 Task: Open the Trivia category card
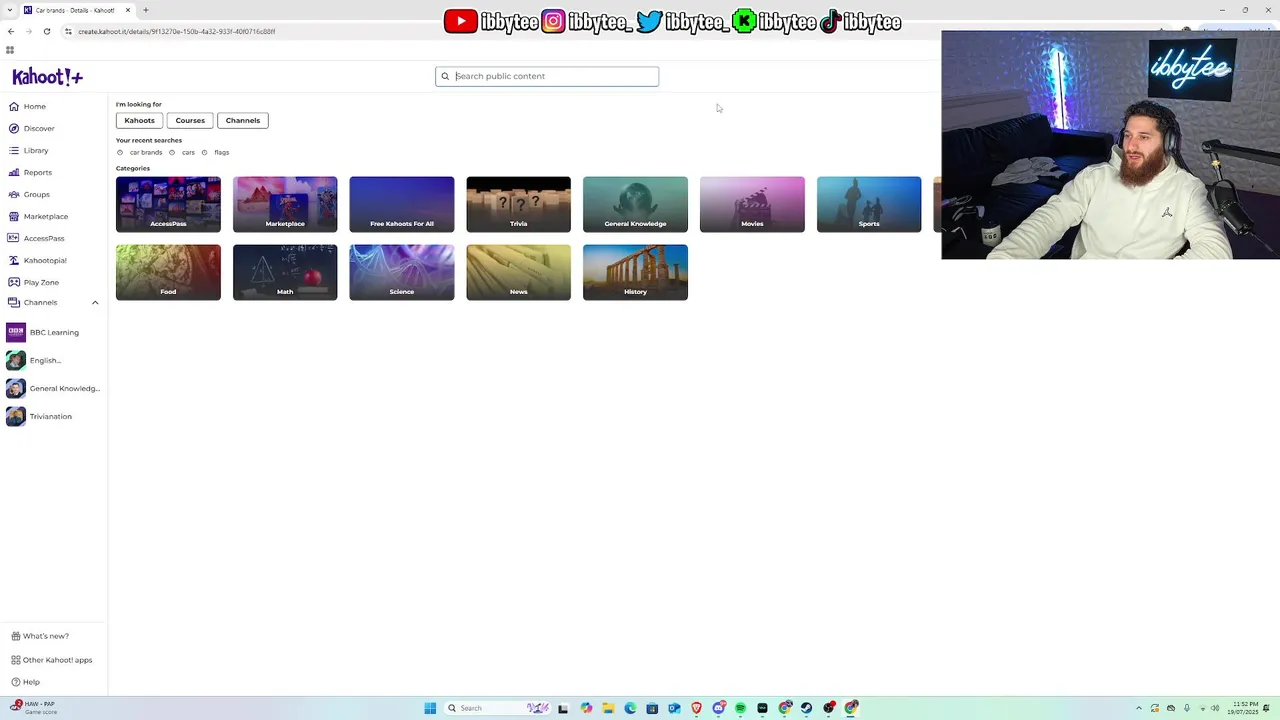[x=518, y=204]
